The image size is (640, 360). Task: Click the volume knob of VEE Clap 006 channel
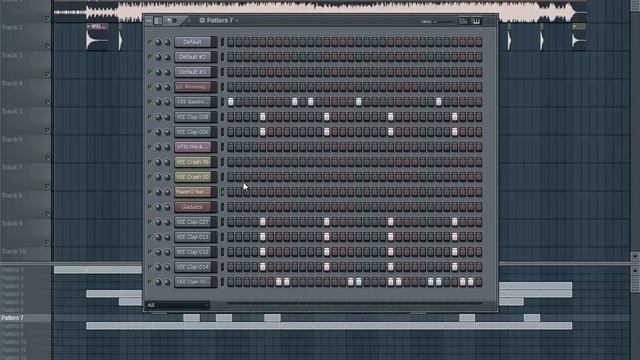coord(167,132)
